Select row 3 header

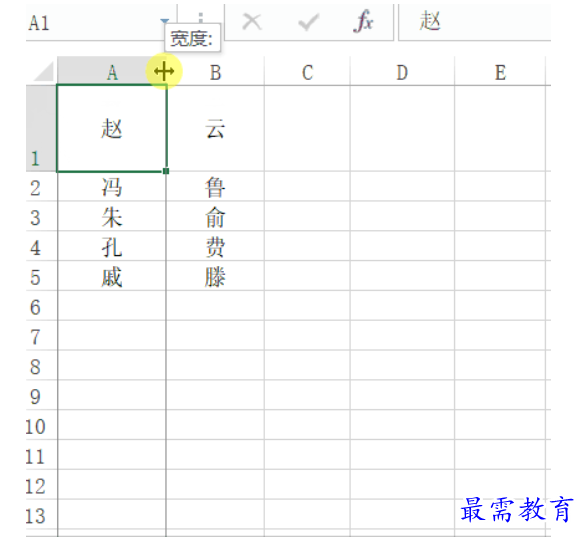click(41, 217)
